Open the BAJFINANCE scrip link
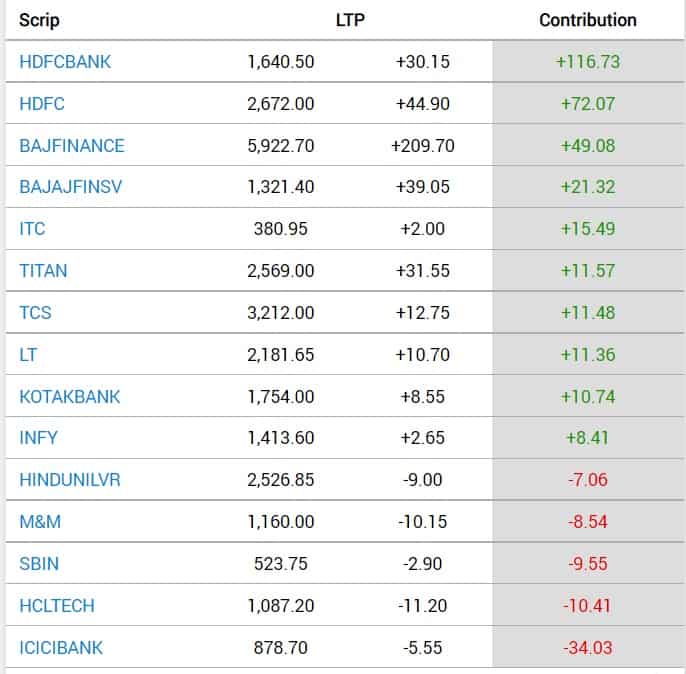 pos(72,146)
